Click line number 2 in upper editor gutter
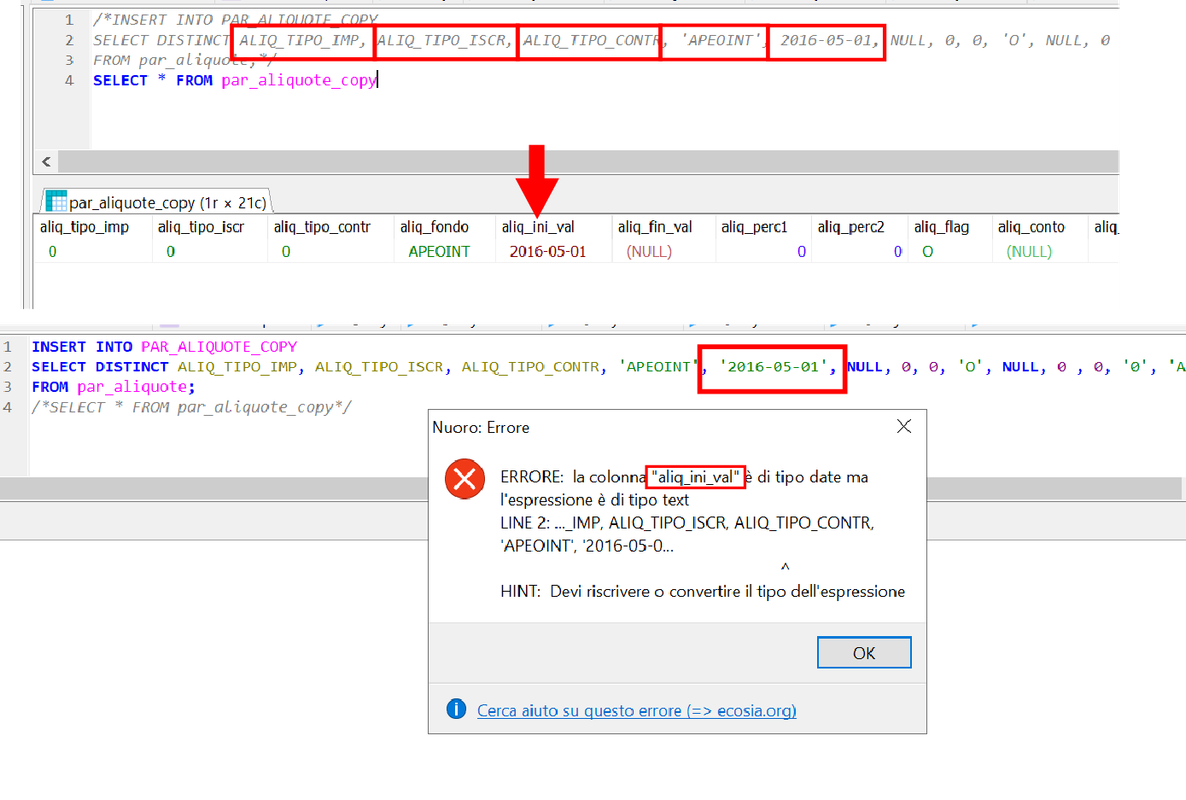The width and height of the screenshot is (1186, 800). coord(70,40)
